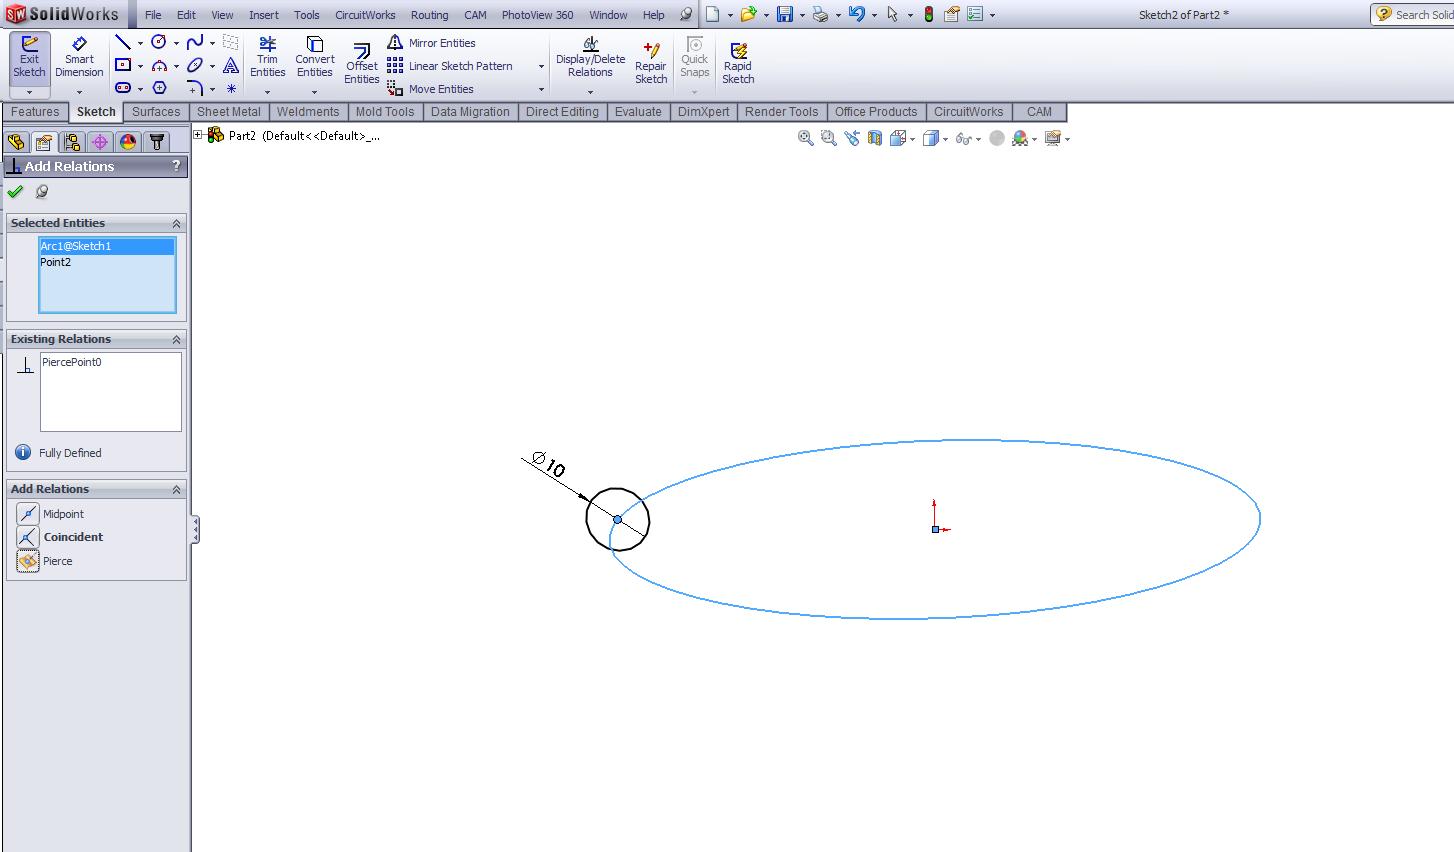Open the DisplayManager appearance tab
Image resolution: width=1454 pixels, height=852 pixels.
(x=127, y=142)
